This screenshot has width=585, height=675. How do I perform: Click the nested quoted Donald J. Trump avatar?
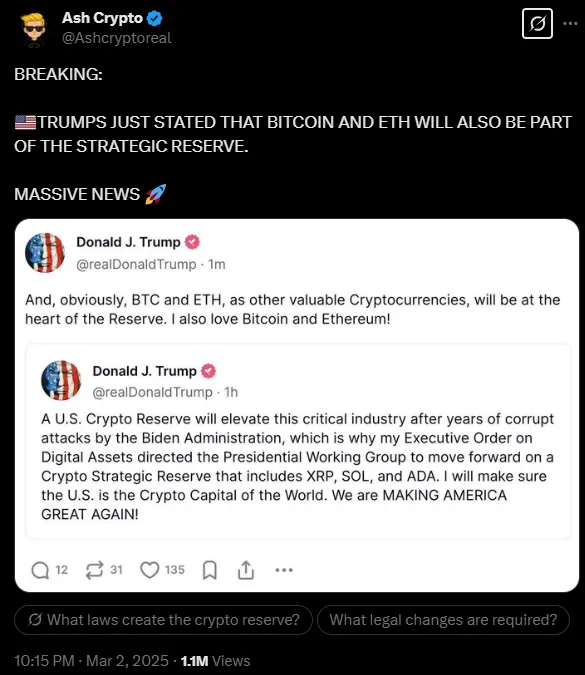[61, 380]
